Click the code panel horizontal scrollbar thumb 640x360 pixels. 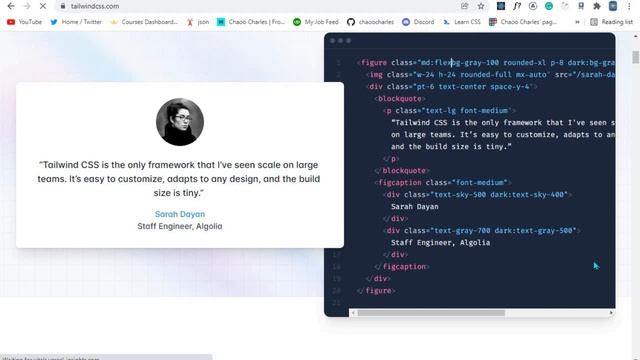431,313
